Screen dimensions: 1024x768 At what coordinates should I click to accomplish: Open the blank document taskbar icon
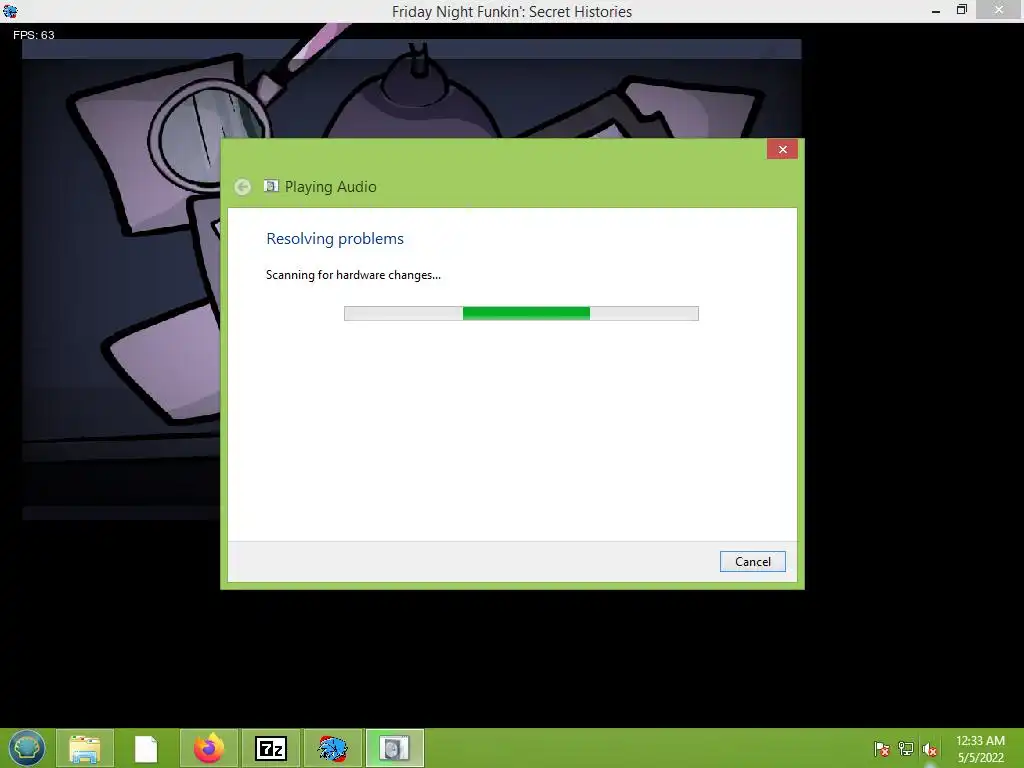click(x=146, y=748)
